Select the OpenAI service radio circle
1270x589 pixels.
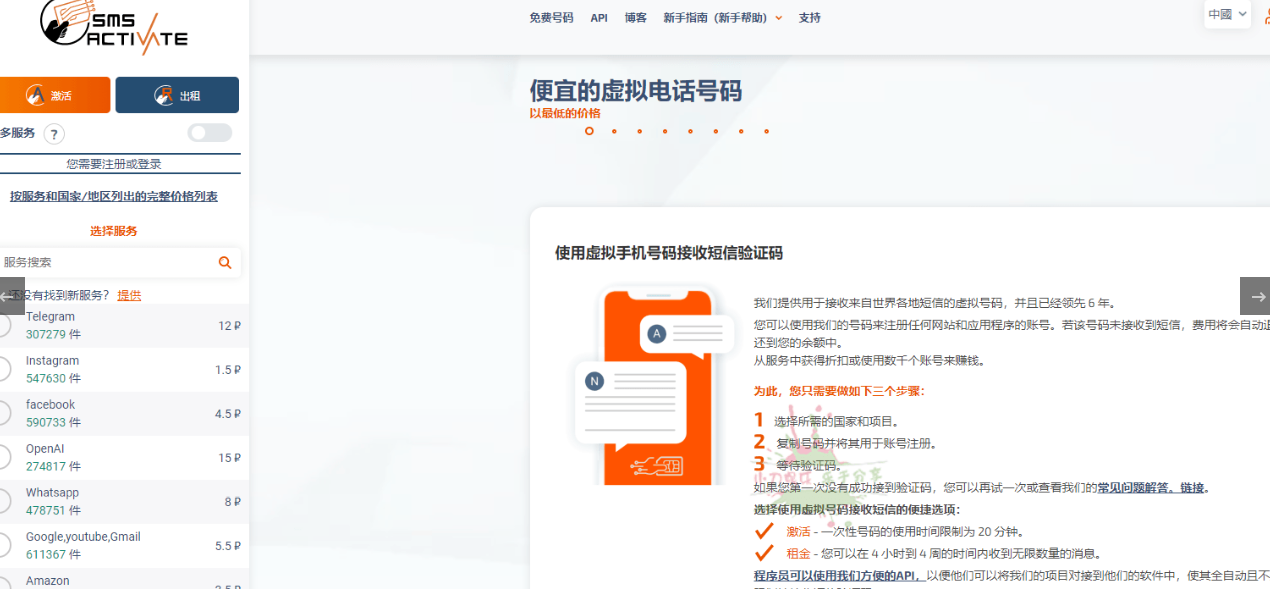coord(3,458)
